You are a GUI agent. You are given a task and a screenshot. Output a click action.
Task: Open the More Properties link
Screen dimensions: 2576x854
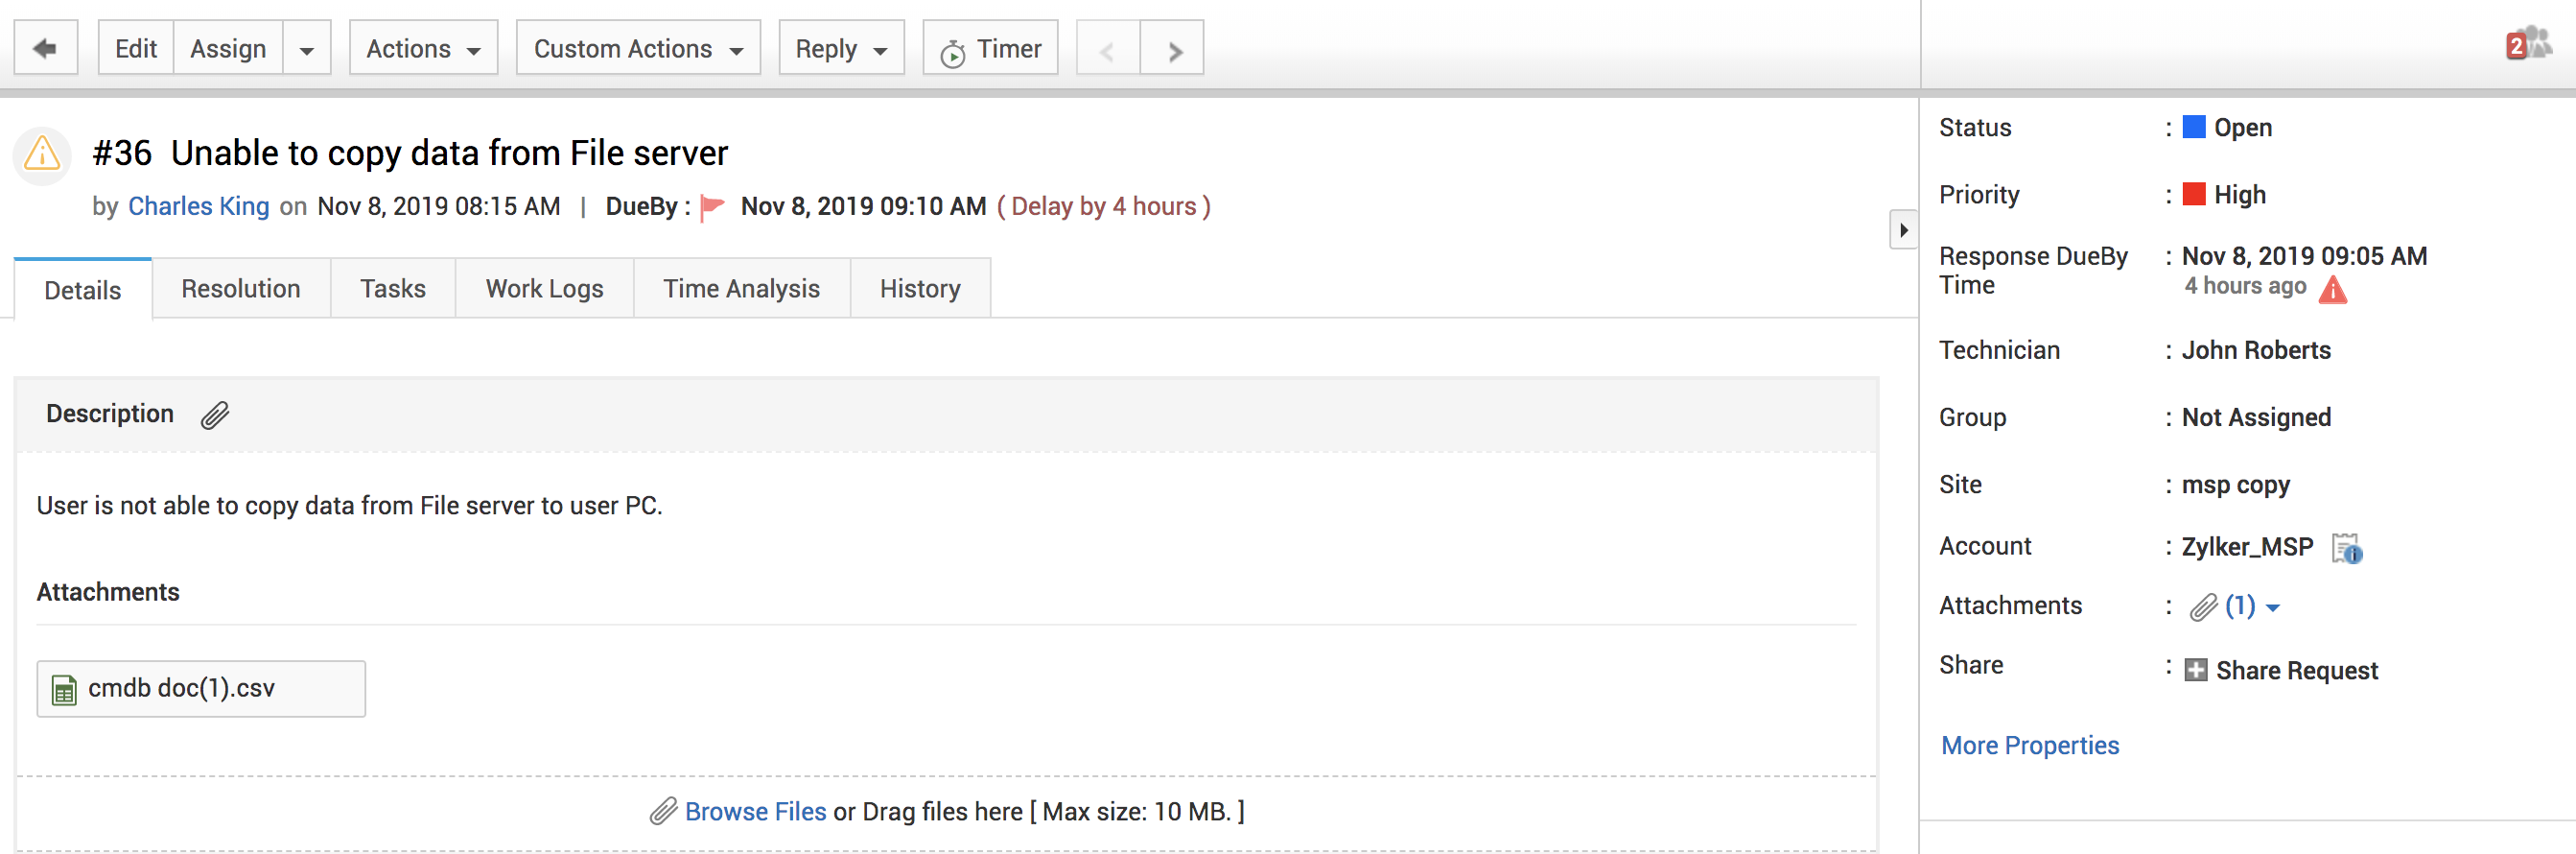tap(2029, 745)
